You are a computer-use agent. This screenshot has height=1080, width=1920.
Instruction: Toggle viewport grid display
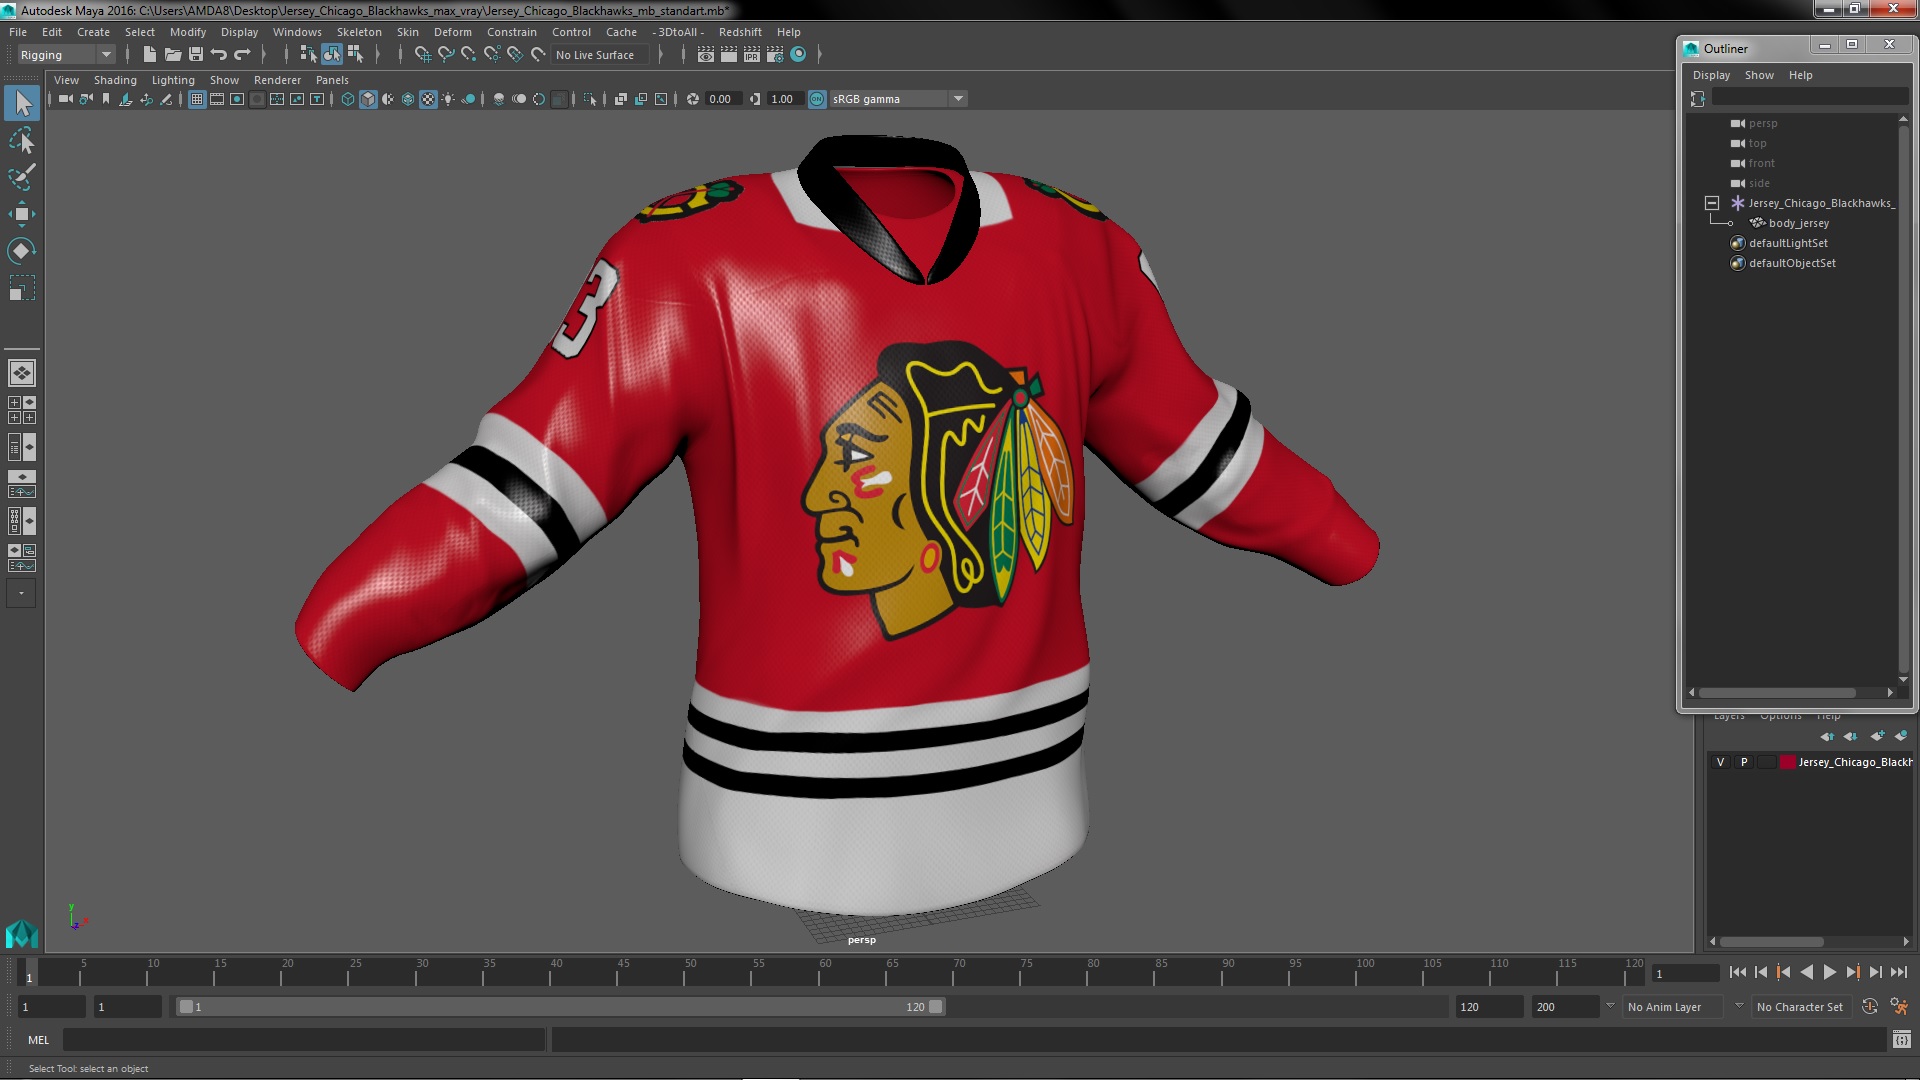[197, 99]
